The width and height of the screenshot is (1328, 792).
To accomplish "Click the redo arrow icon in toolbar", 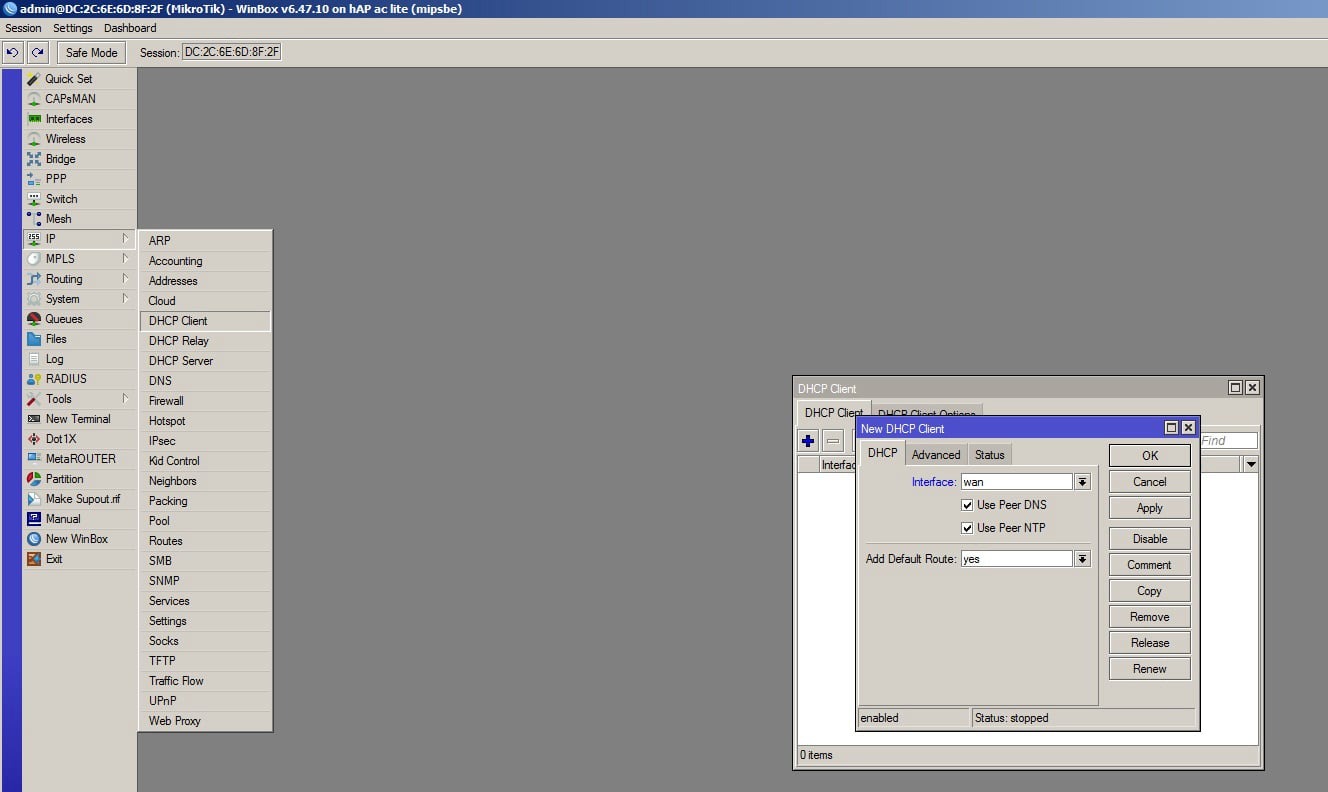I will click(x=37, y=52).
